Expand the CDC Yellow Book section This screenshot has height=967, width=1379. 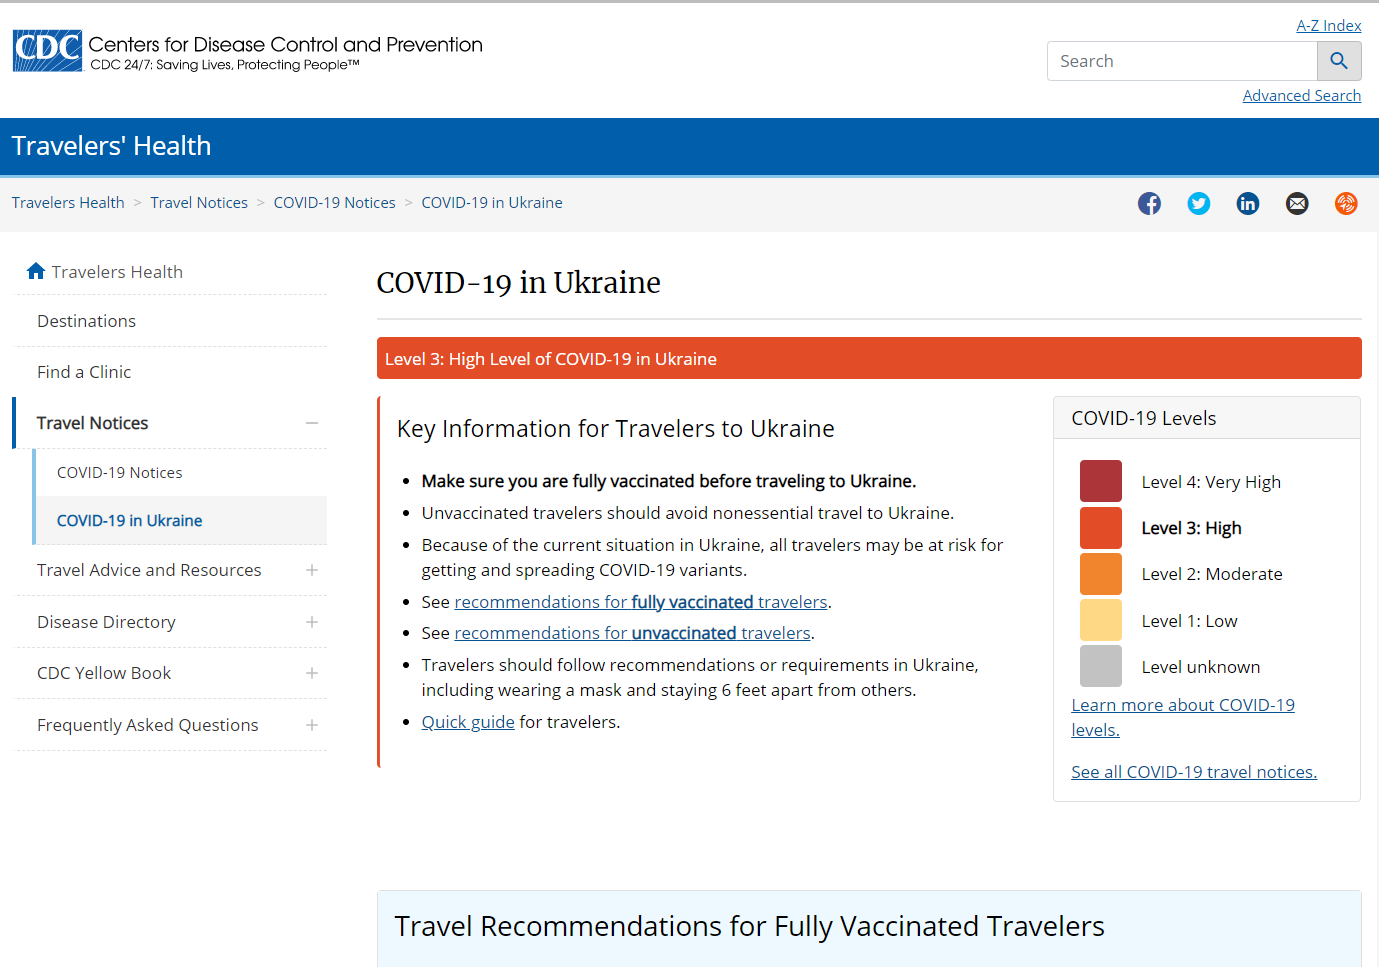click(x=312, y=673)
